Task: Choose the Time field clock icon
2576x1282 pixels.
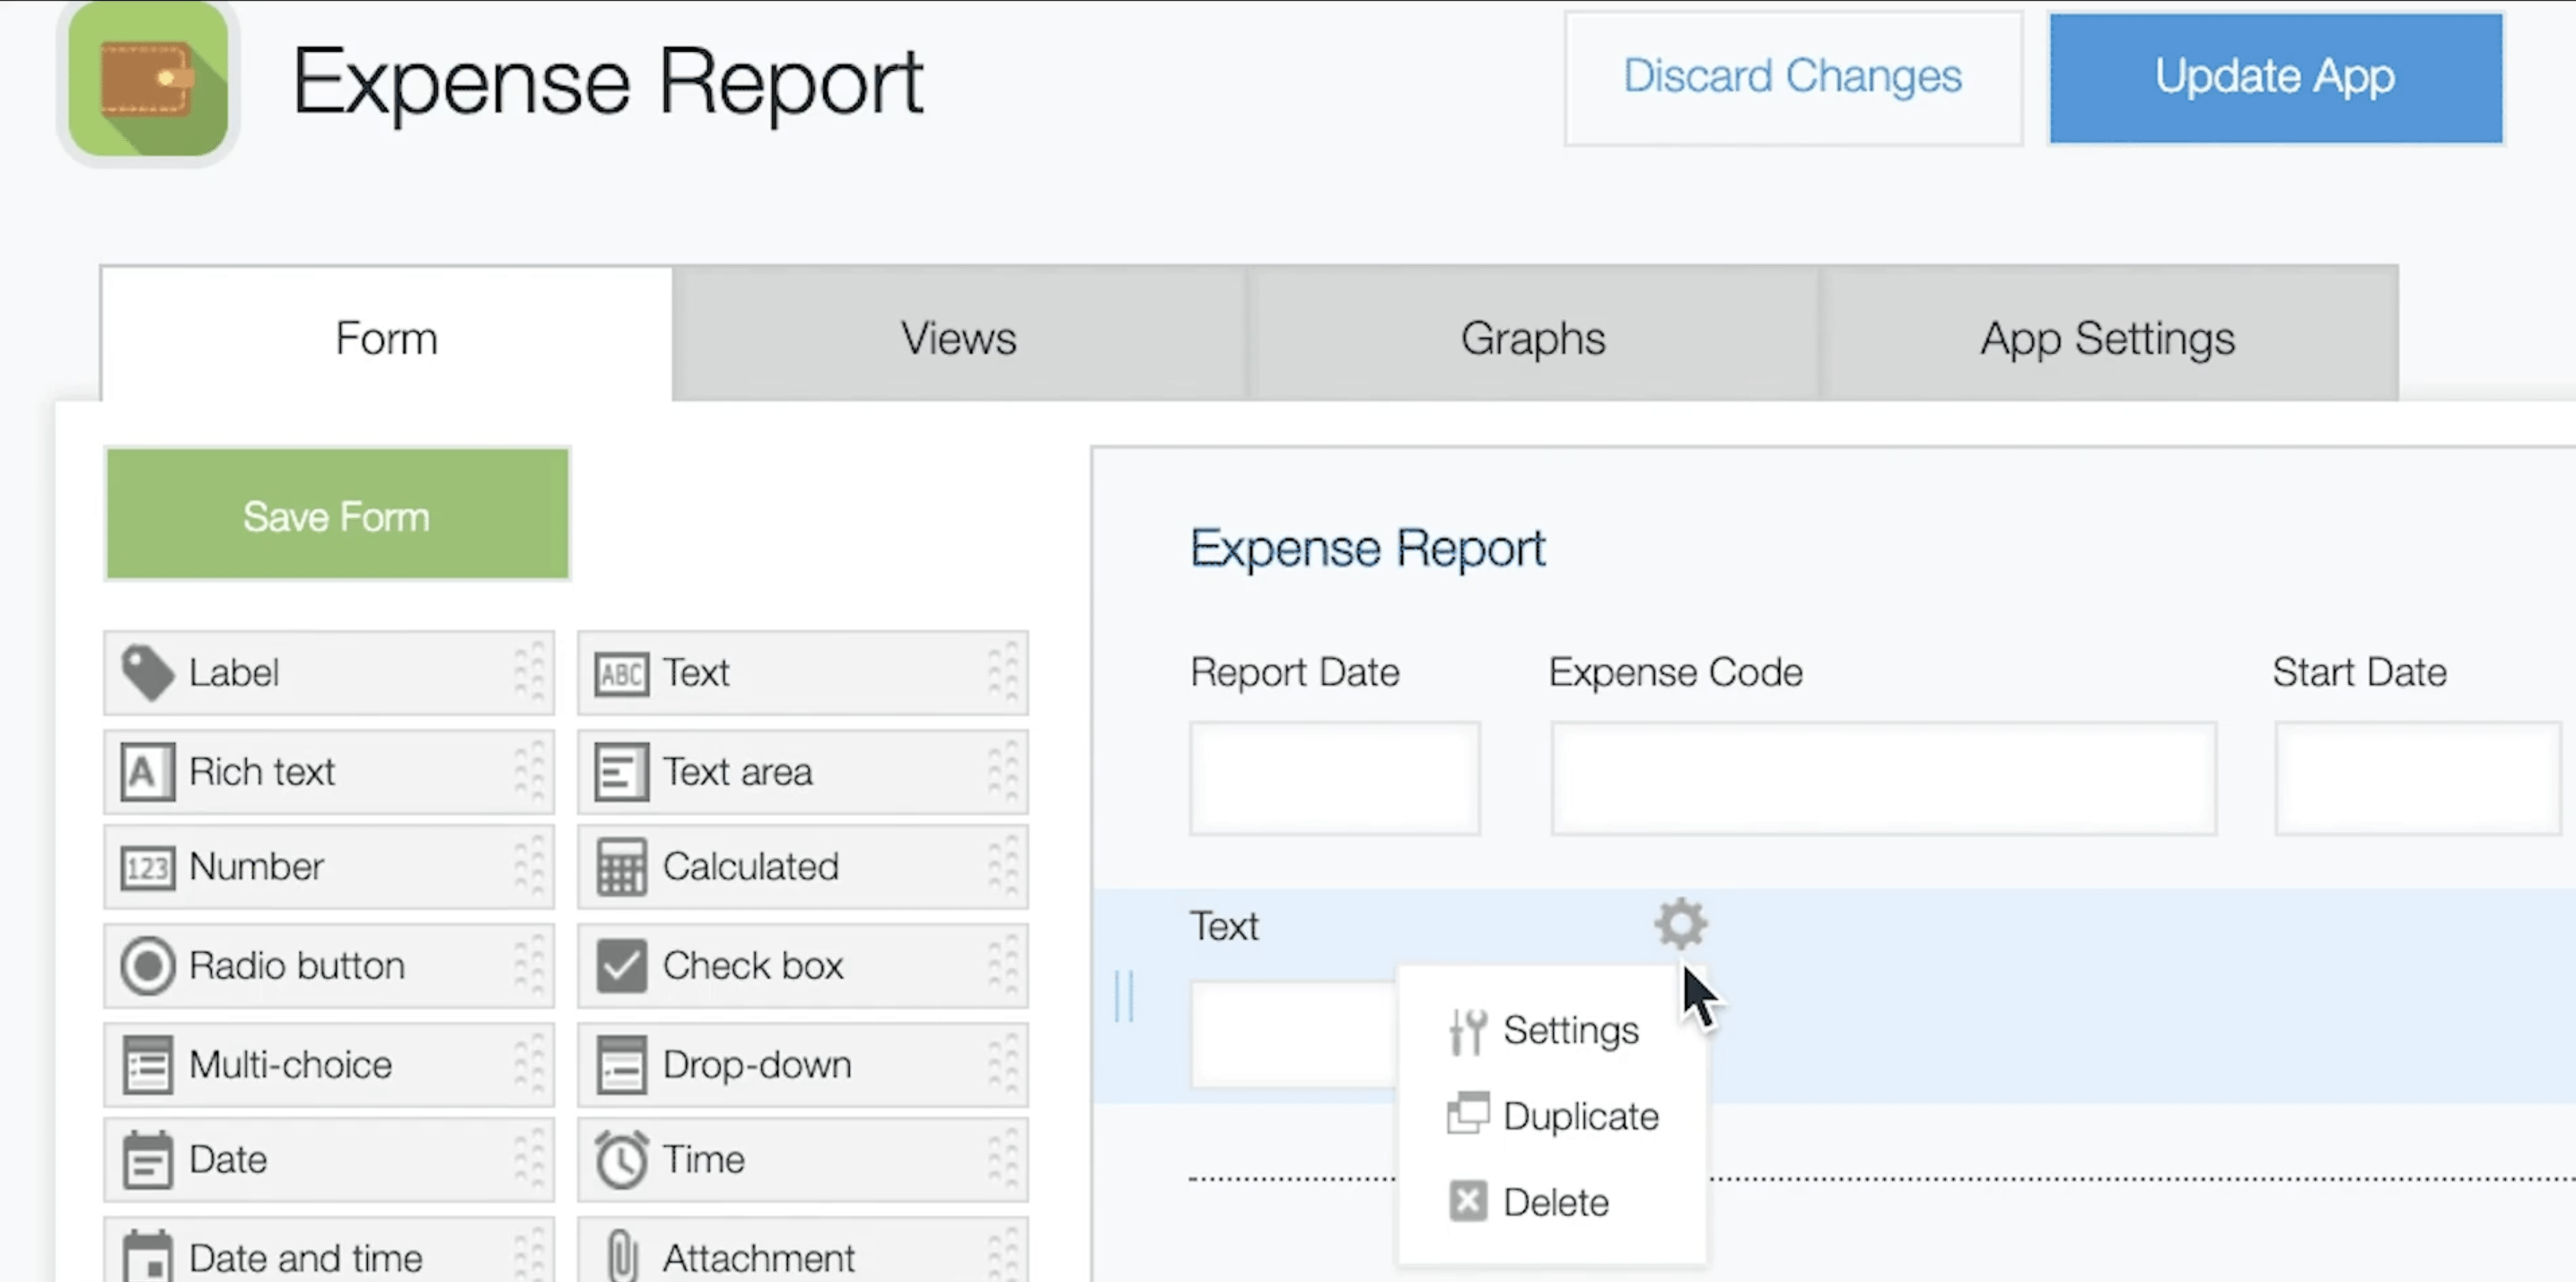Action: 621,1159
